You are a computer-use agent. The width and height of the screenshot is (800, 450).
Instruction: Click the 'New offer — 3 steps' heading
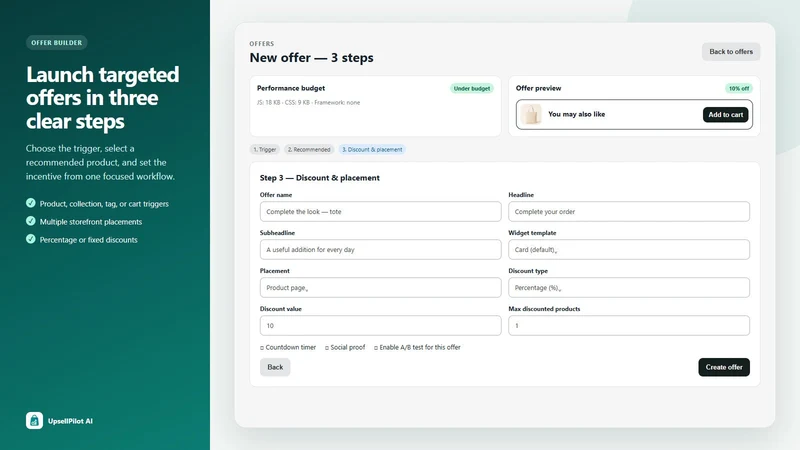click(311, 58)
